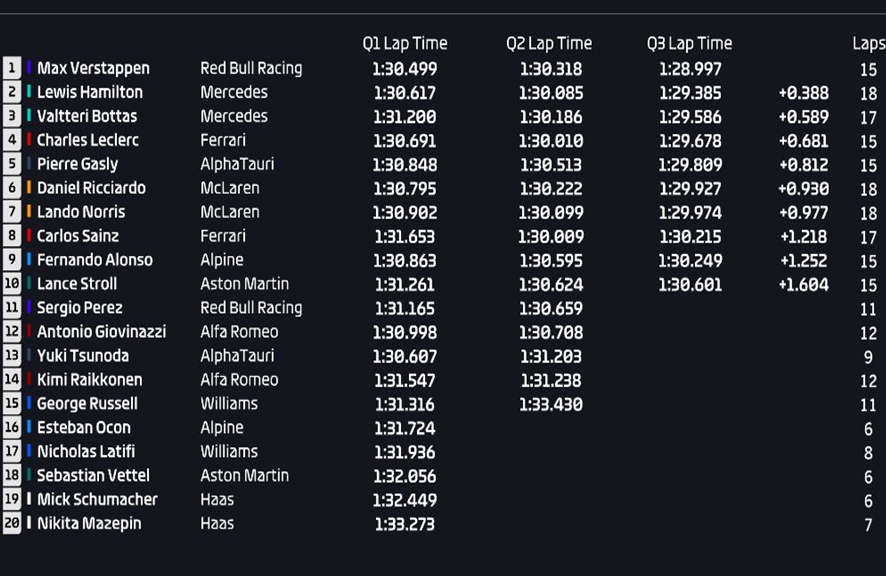Click Sergio Perez's Red Bull Racing team name
Viewport: 886px width, 576px height.
(251, 308)
